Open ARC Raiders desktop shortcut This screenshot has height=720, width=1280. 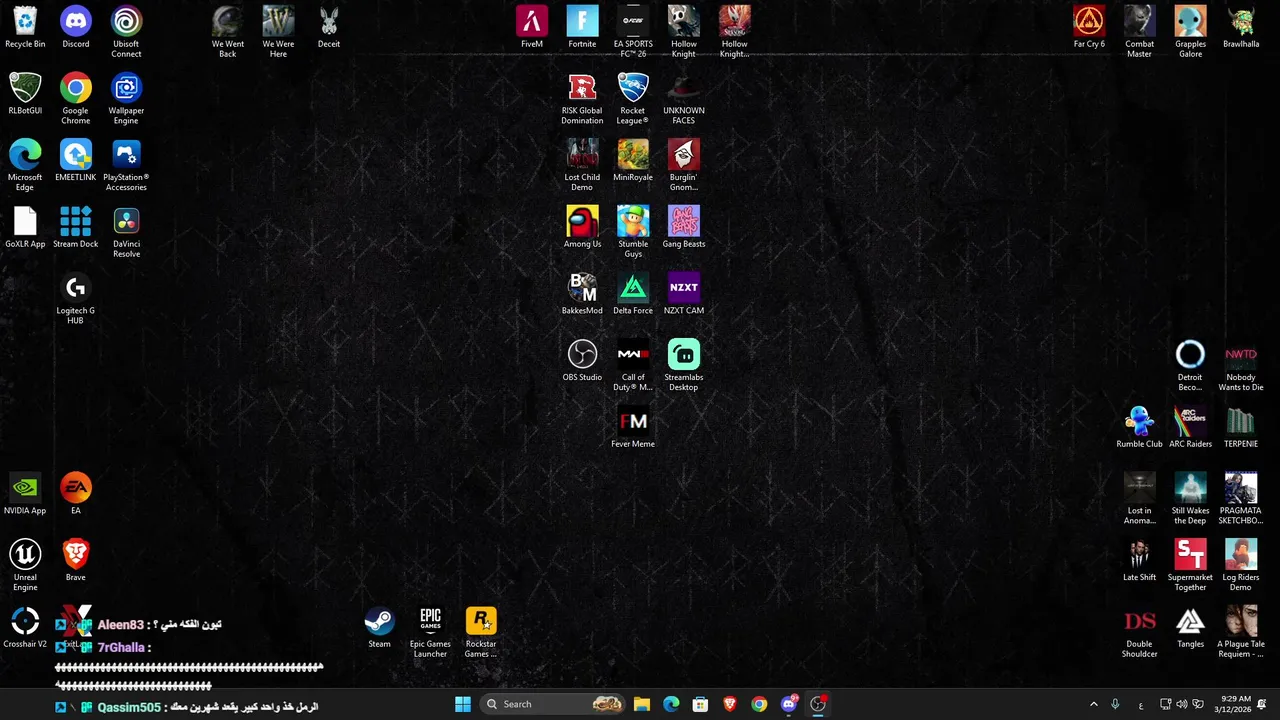(x=1190, y=428)
